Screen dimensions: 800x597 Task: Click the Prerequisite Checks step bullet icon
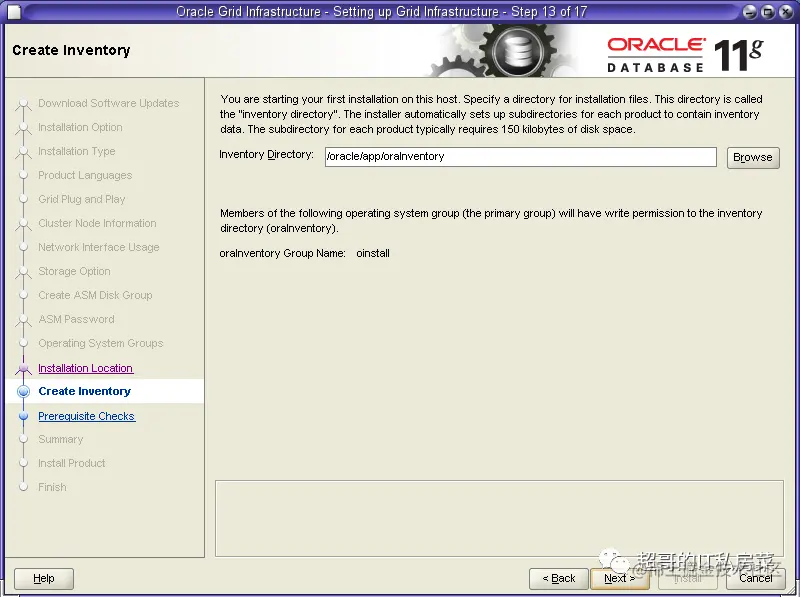23,416
